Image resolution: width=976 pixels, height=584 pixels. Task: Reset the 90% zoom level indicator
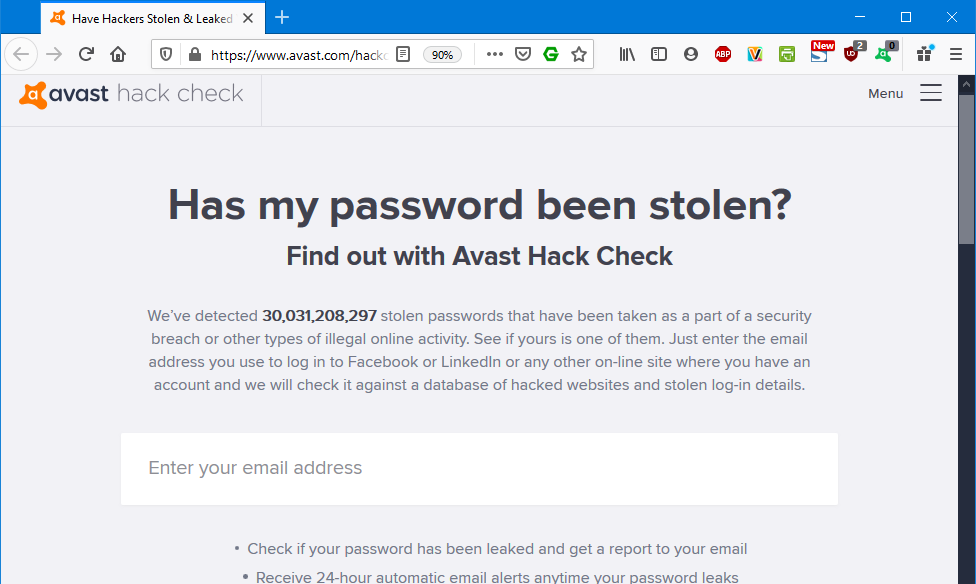pyautogui.click(x=442, y=55)
